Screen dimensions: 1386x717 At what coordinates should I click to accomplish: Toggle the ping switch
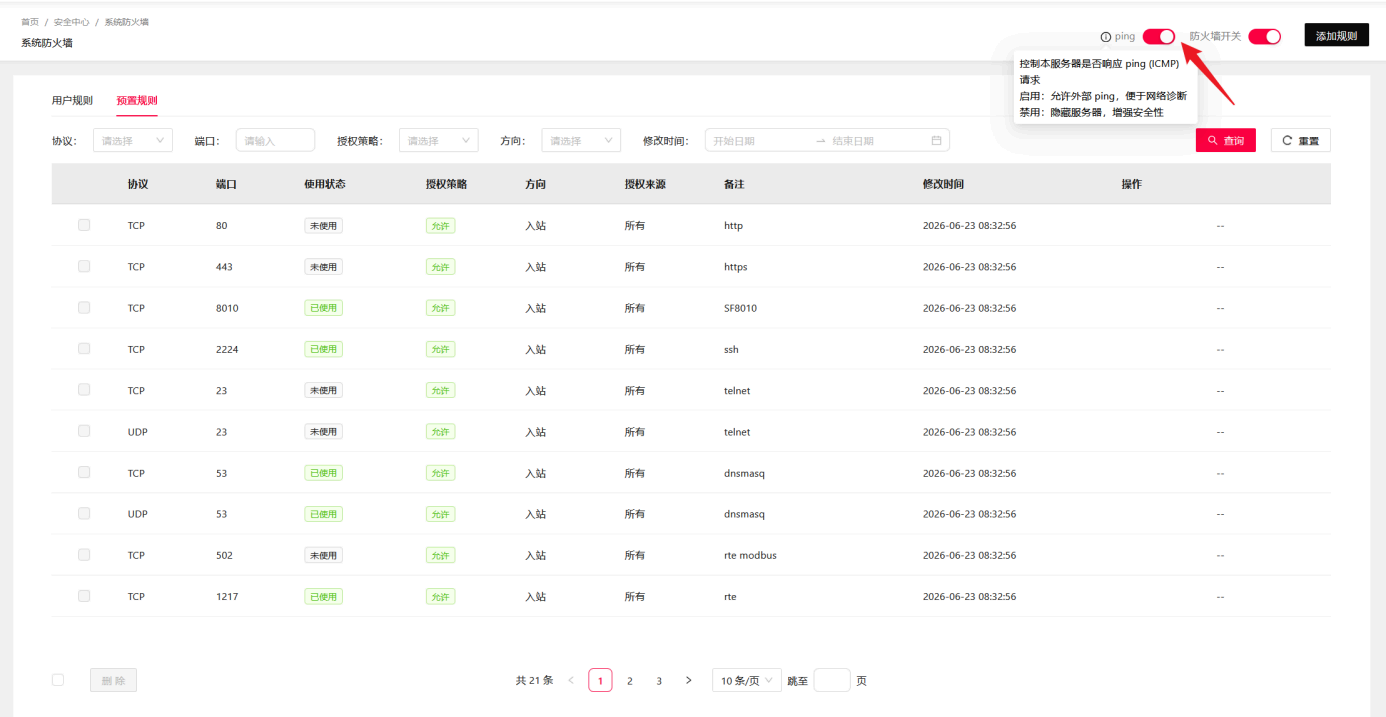[x=1159, y=36]
